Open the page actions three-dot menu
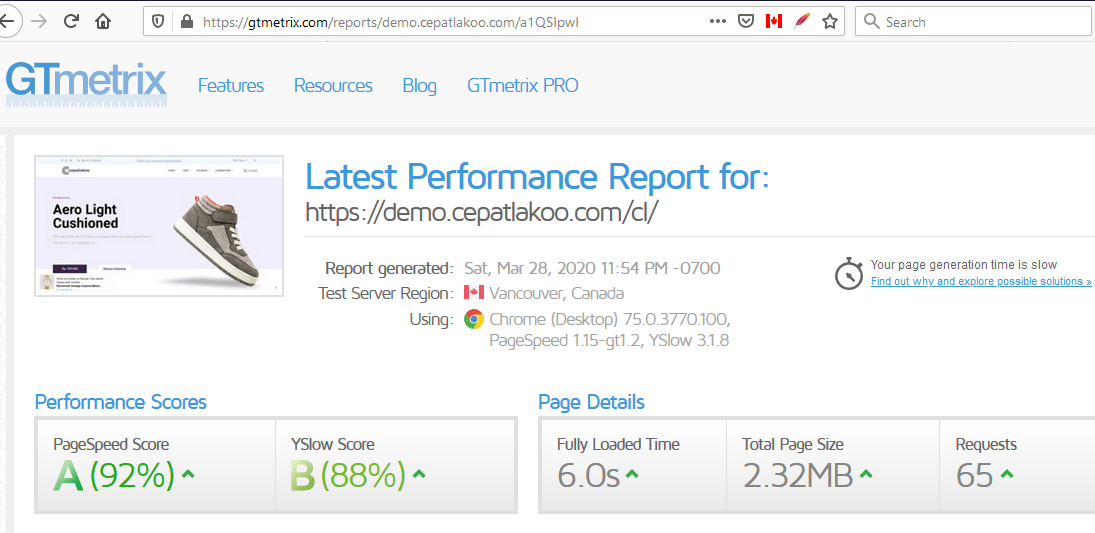 [x=717, y=21]
